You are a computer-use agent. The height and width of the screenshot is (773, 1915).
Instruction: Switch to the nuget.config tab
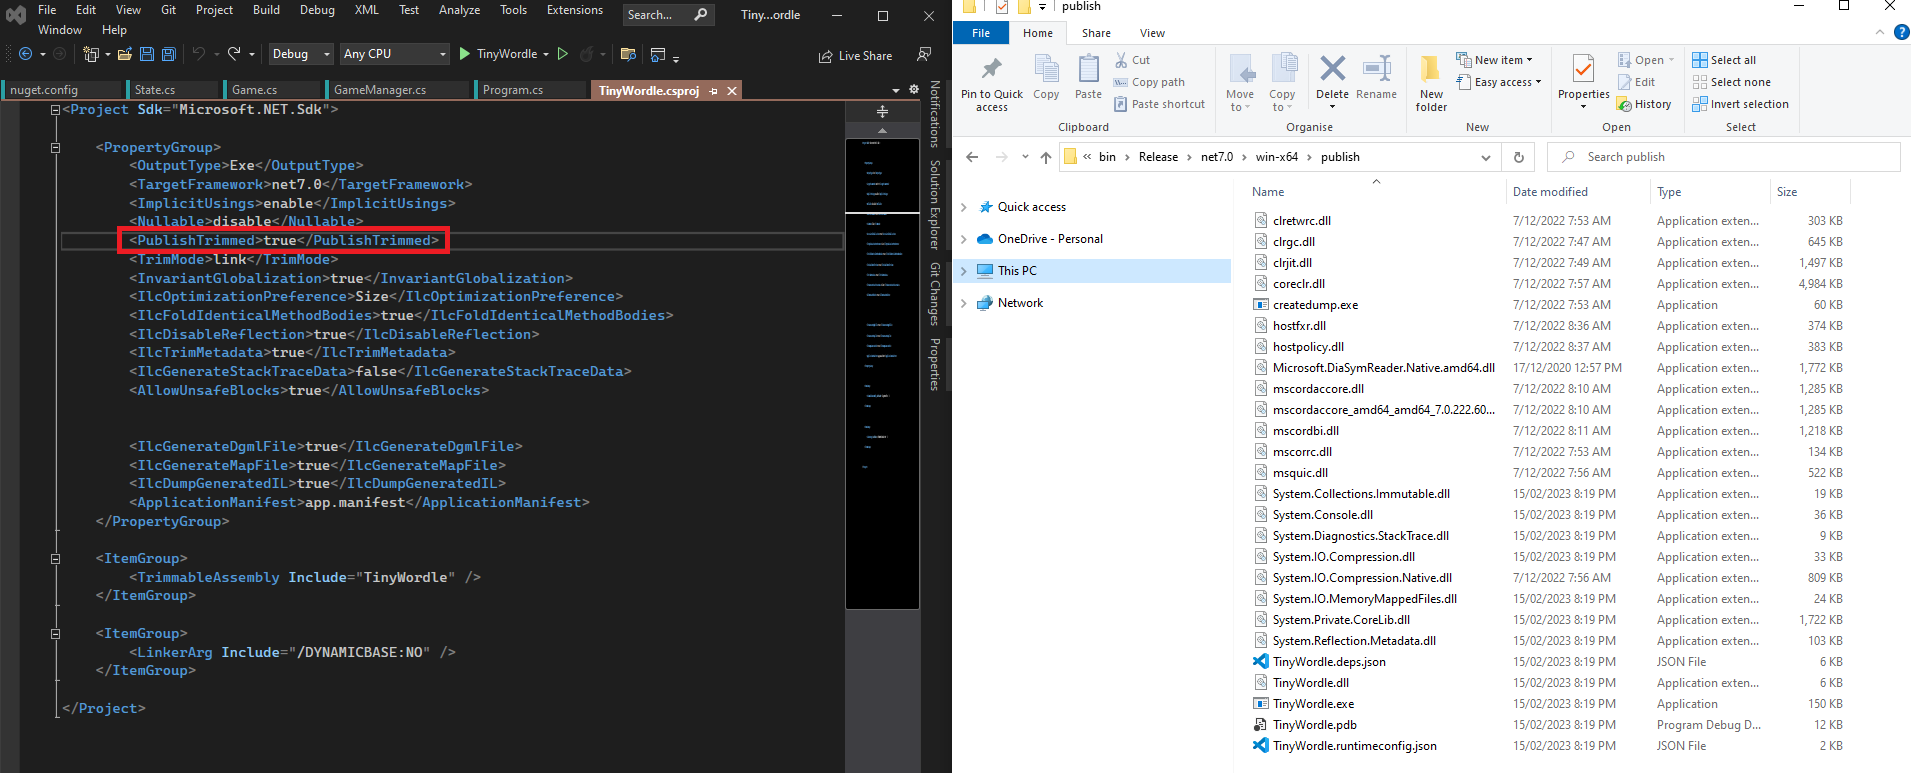[x=44, y=90]
